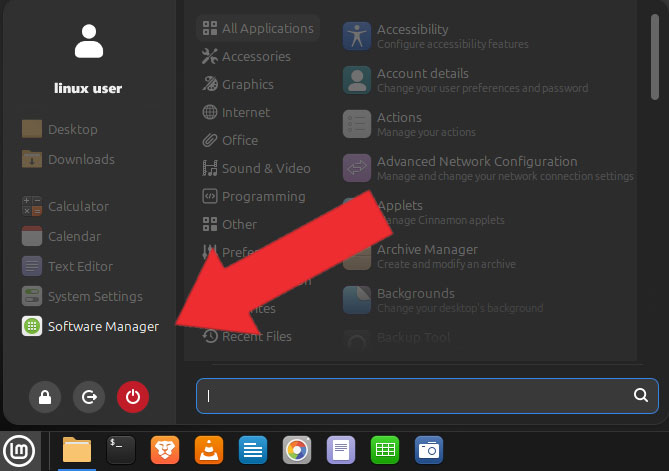The image size is (669, 471).
Task: Launch the screenshot camera icon in taskbar
Action: tap(429, 450)
